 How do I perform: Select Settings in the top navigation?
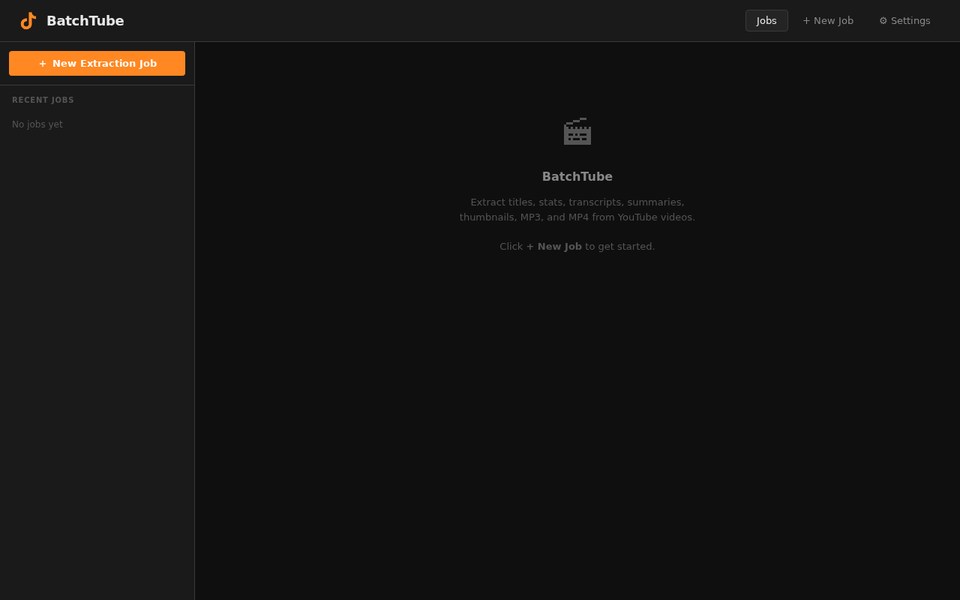(x=904, y=20)
